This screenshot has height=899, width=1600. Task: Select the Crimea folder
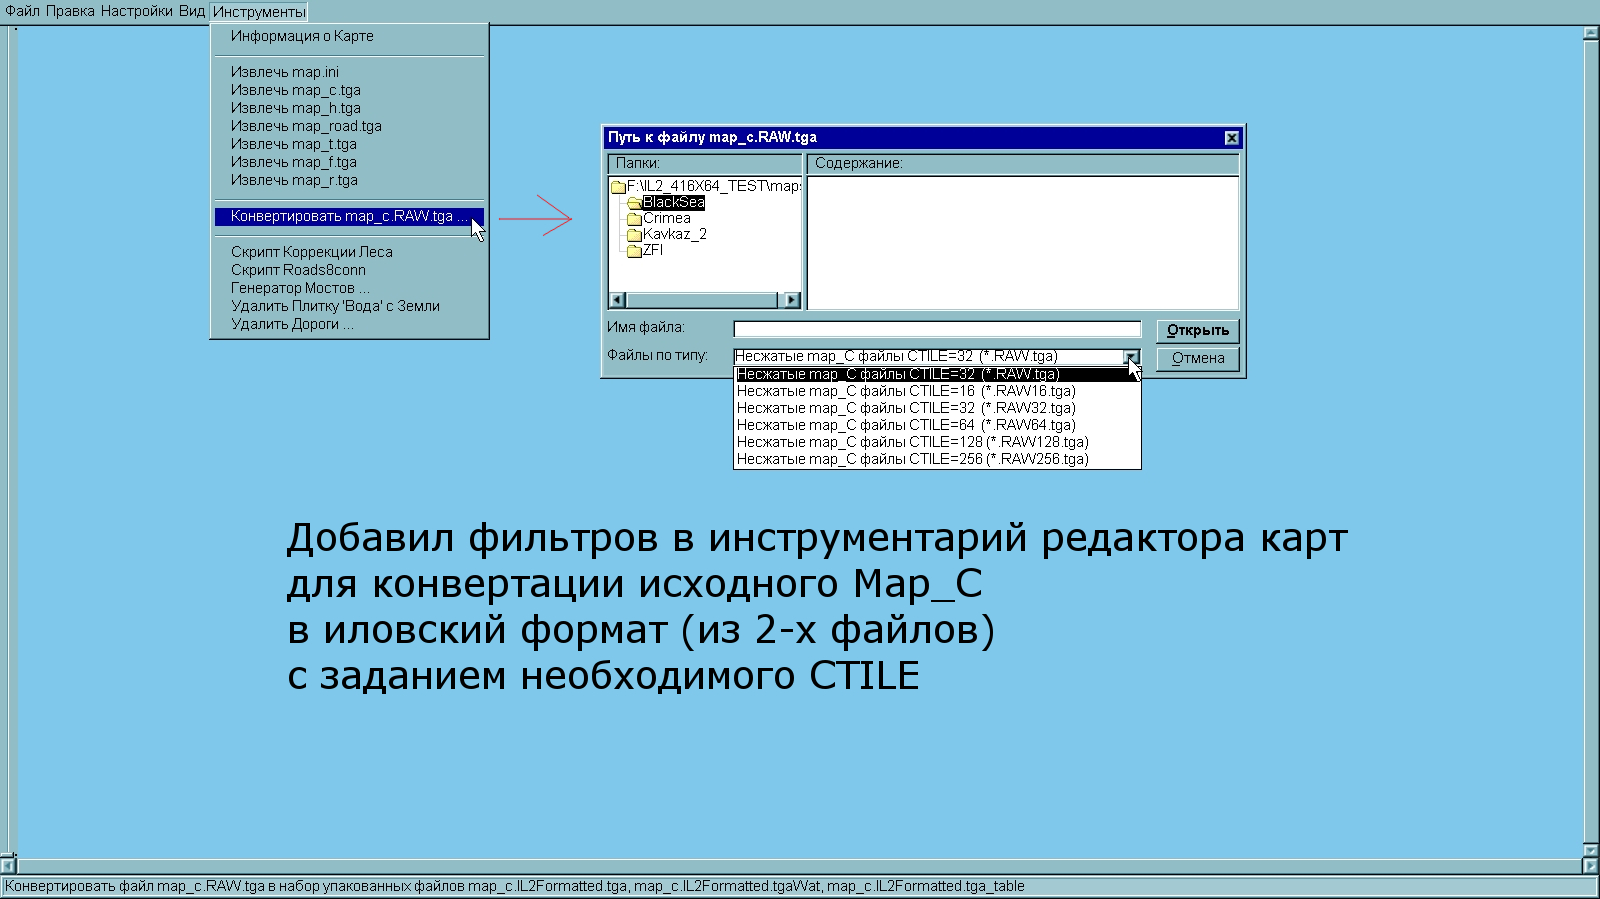point(666,218)
